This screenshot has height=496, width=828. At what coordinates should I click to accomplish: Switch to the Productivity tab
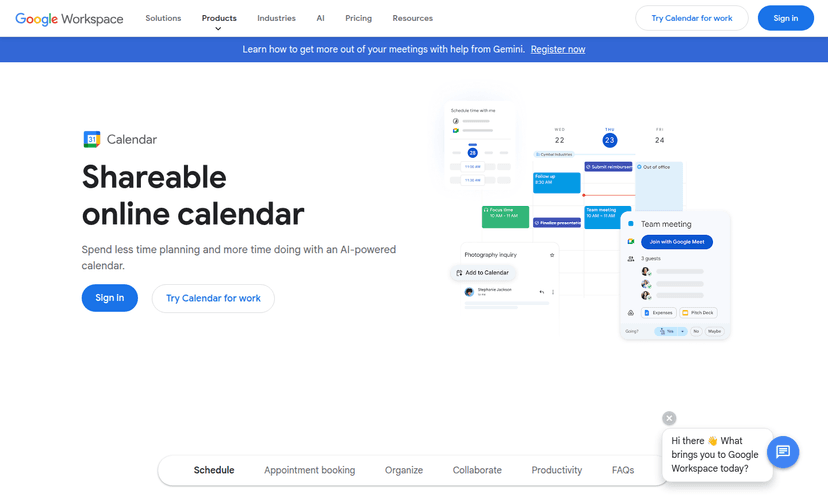557,470
